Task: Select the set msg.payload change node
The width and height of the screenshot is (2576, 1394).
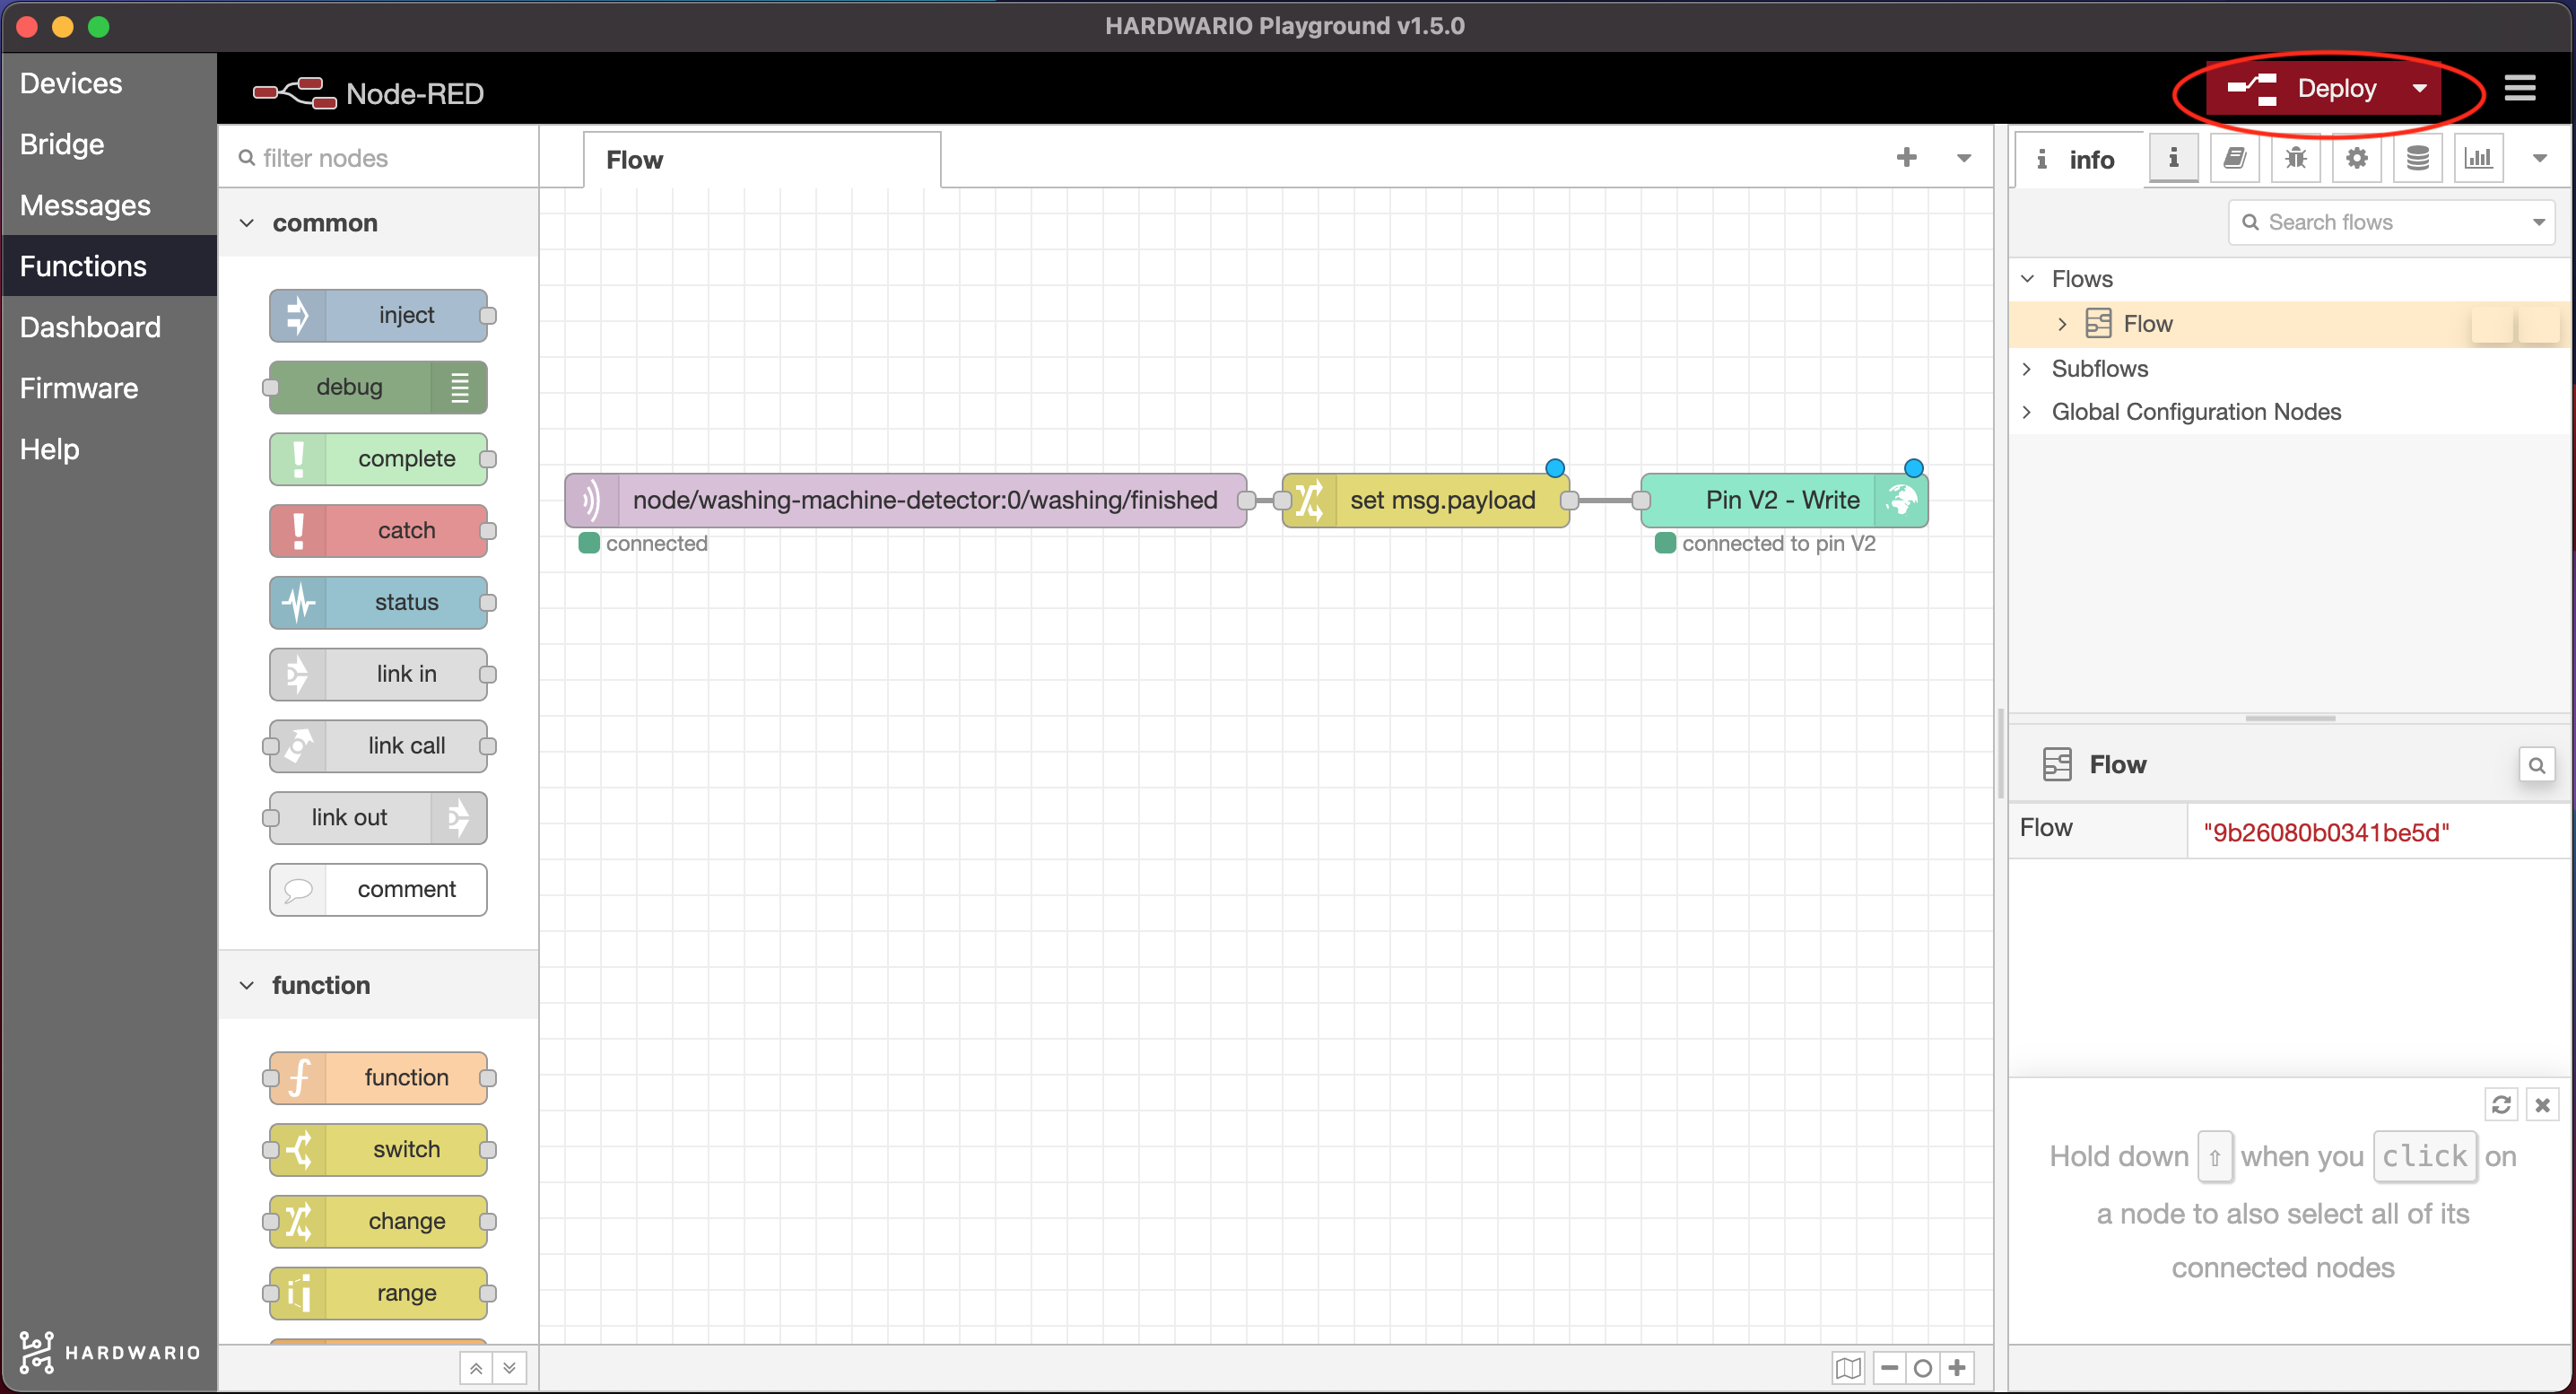Action: 1425,500
